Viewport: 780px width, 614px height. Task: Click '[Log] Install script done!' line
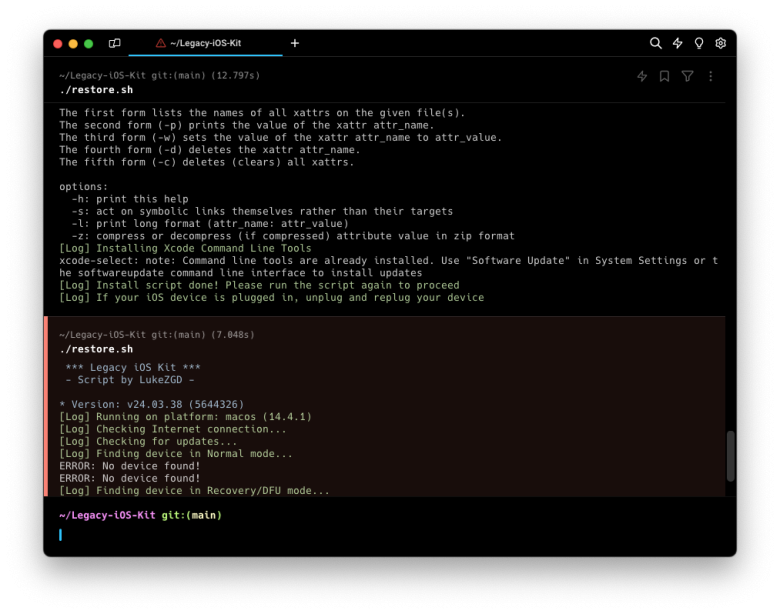[x=259, y=285]
